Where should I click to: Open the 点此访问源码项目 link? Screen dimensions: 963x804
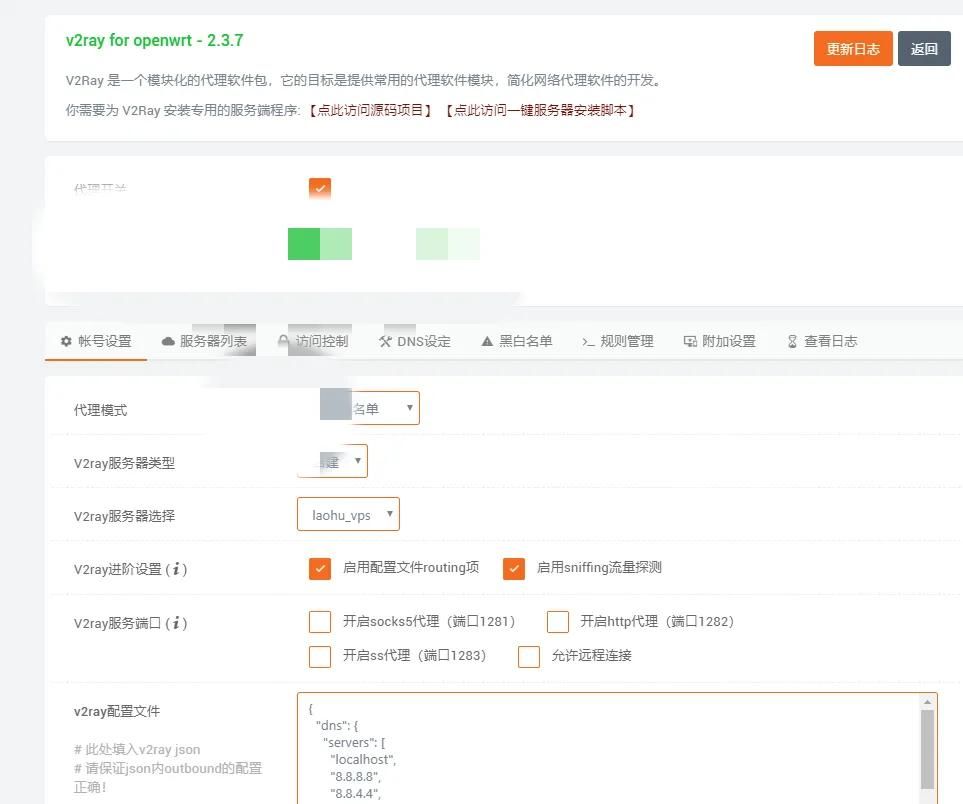(370, 111)
